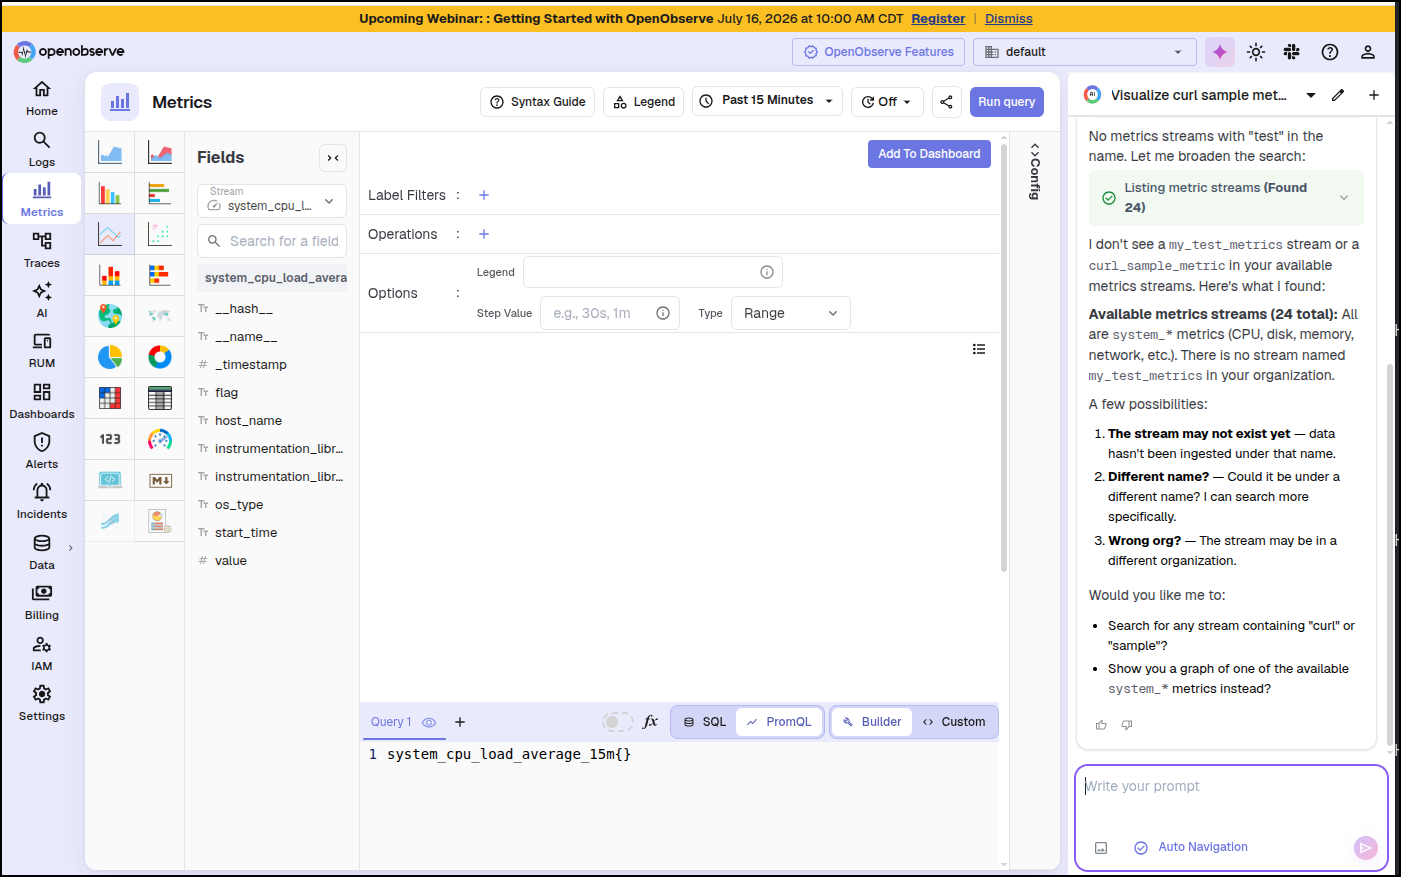Open the Slack community icon
1401x877 pixels.
(x=1292, y=52)
